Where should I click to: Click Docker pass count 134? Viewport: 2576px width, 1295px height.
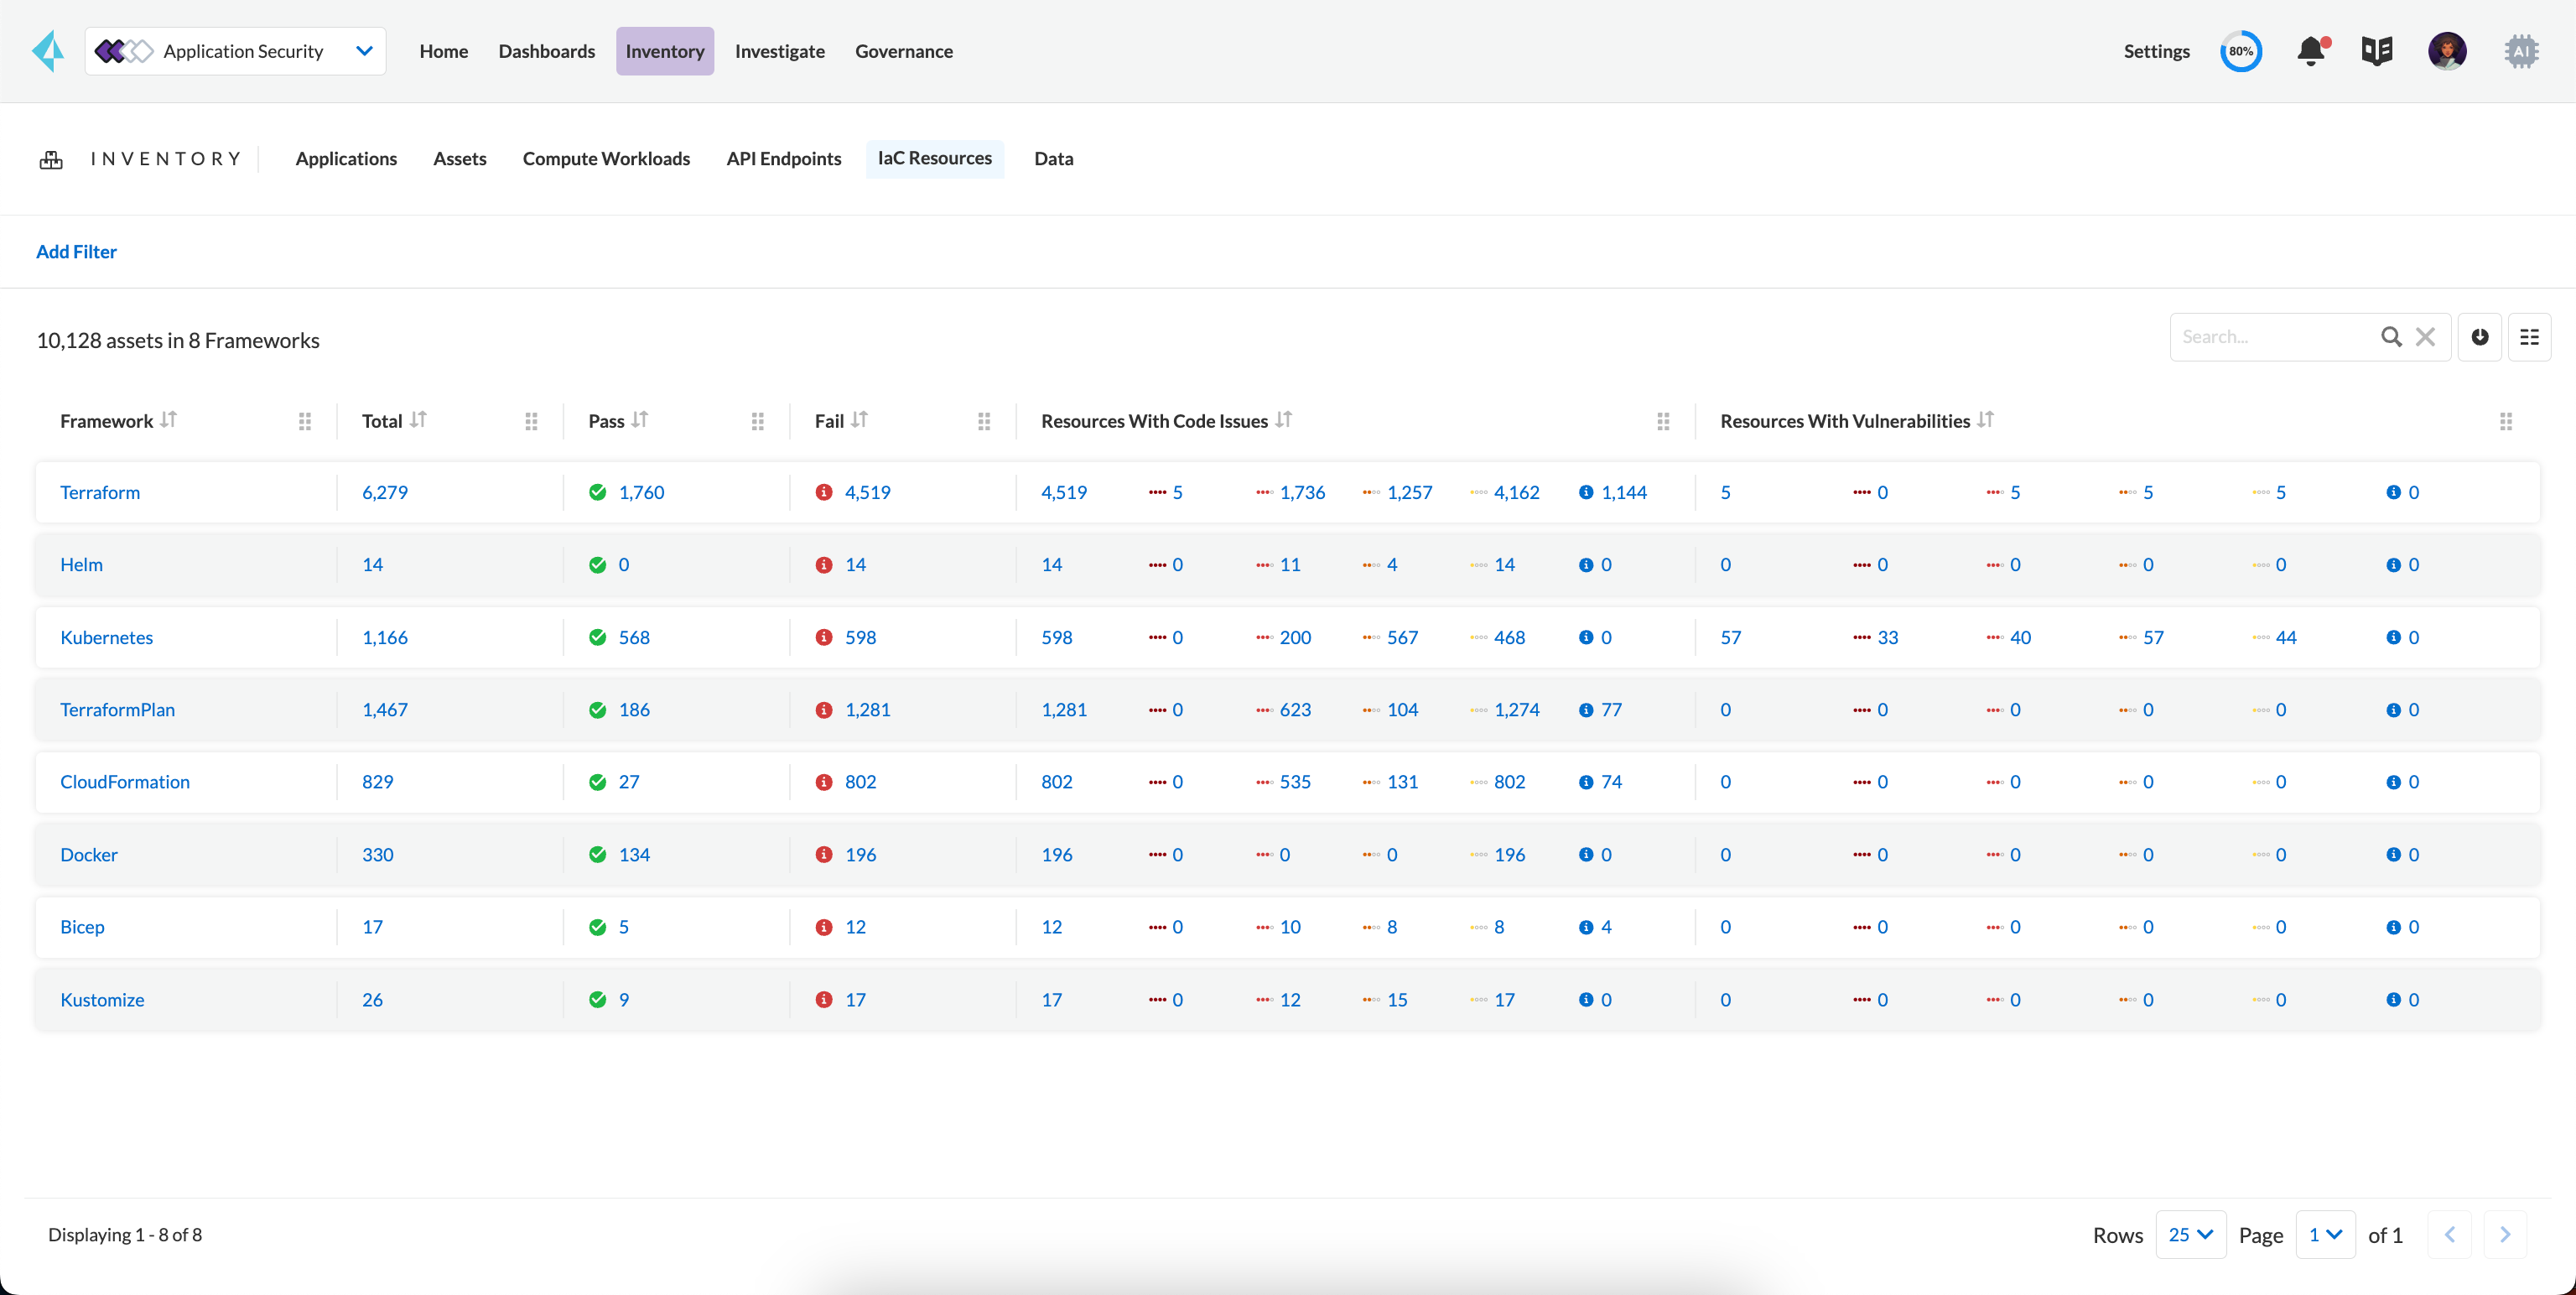click(634, 855)
